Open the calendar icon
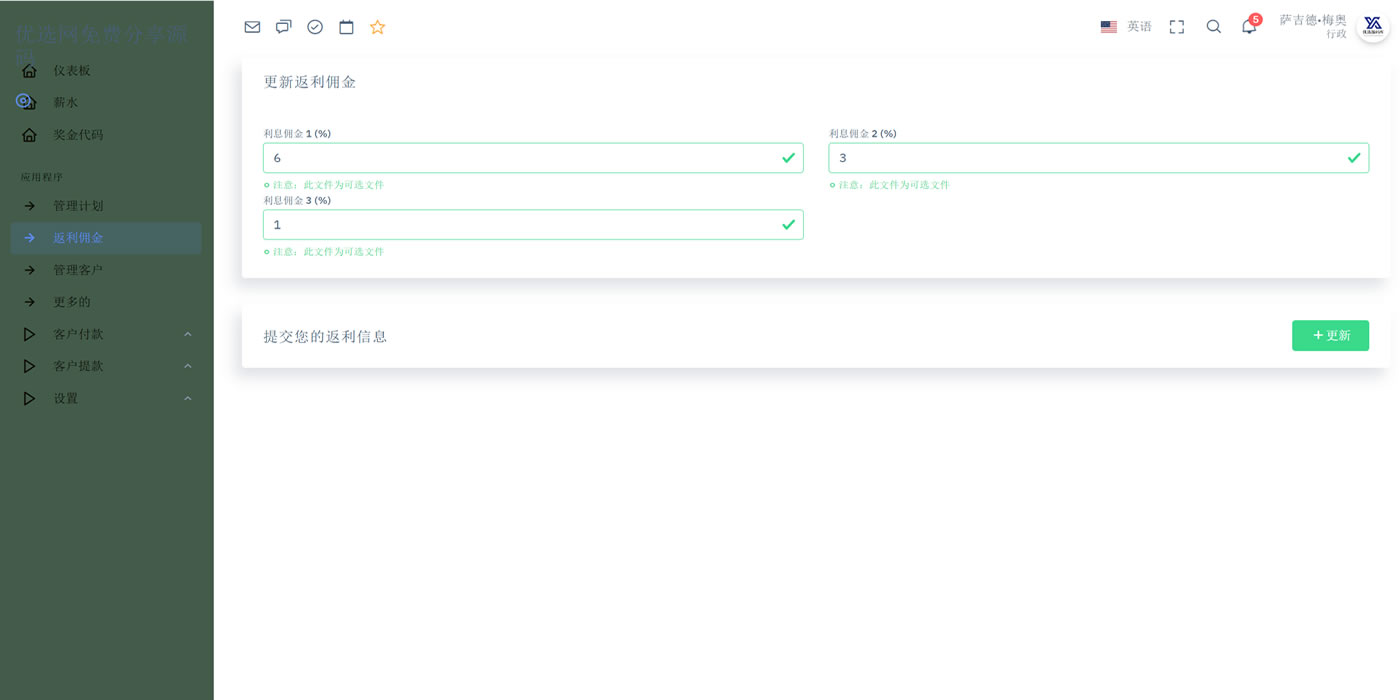The width and height of the screenshot is (1400, 700). point(346,27)
